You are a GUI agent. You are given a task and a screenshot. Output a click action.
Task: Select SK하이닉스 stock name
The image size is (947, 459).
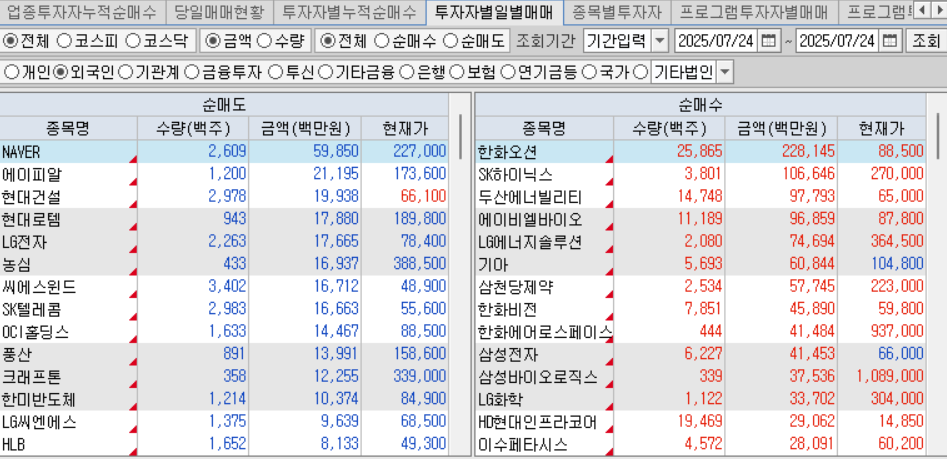tap(515, 175)
